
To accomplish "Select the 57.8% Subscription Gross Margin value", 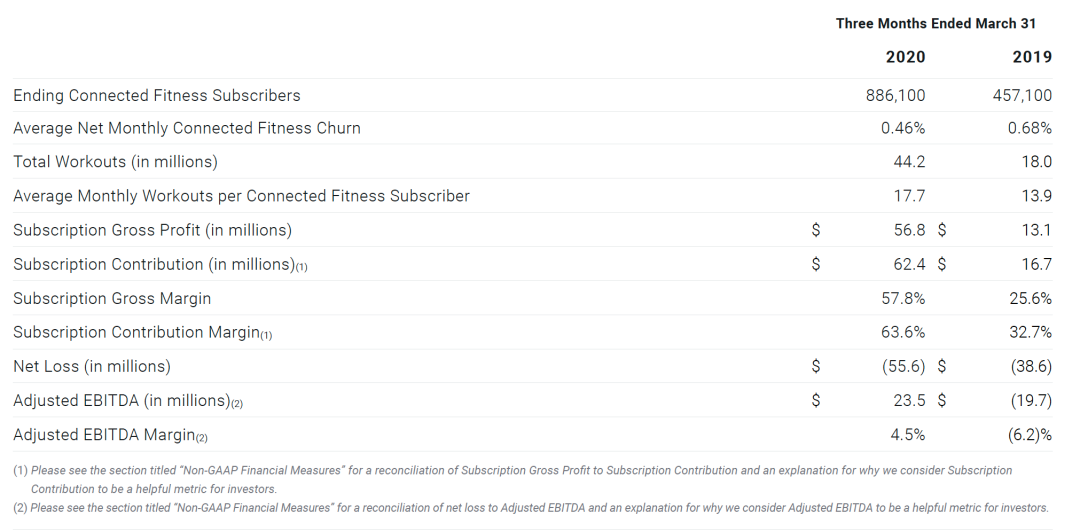I will (x=903, y=298).
